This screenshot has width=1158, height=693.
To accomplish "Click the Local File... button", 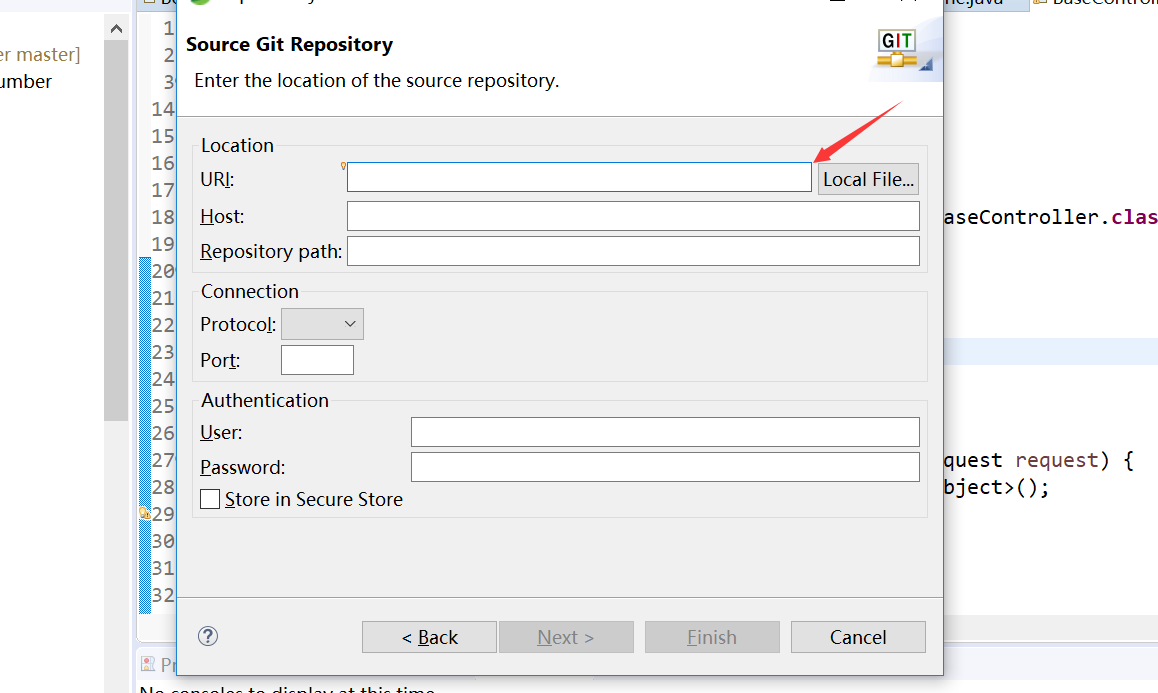I will coord(867,179).
